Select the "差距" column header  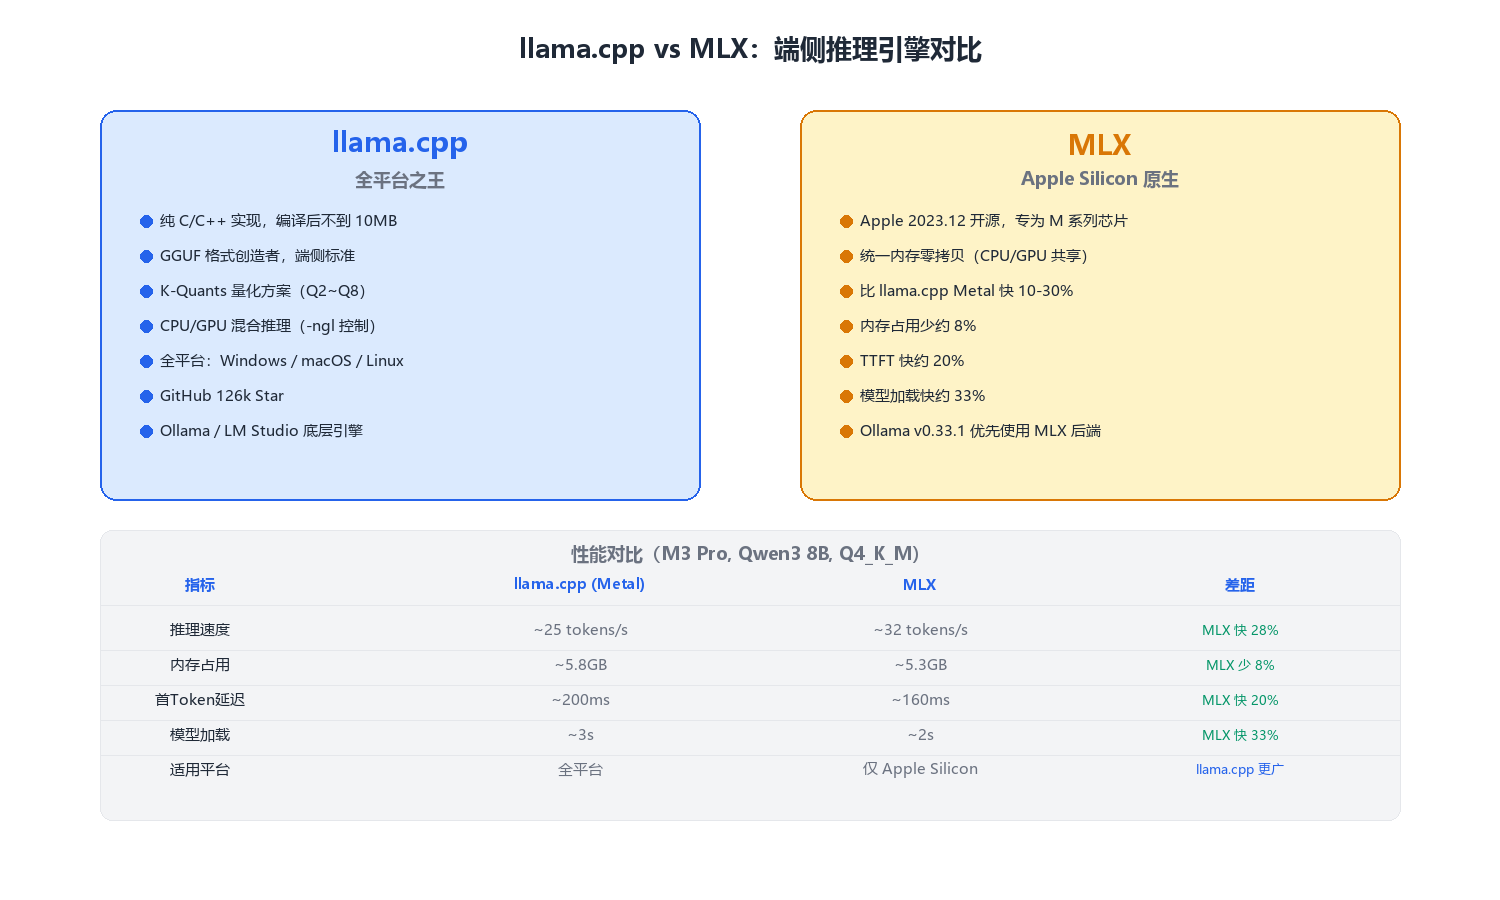point(1240,585)
